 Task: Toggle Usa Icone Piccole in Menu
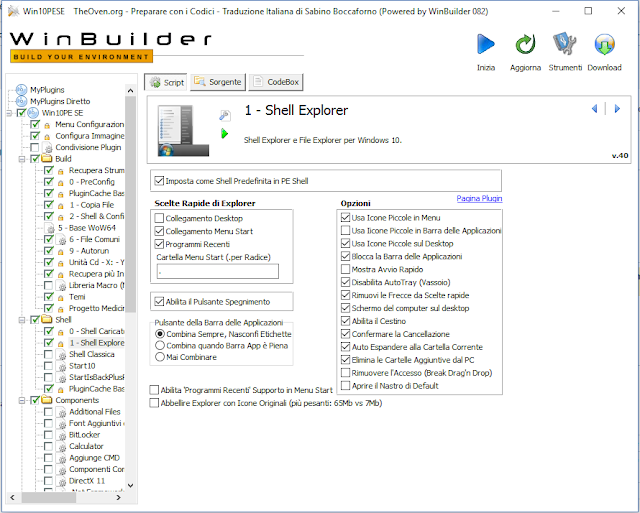coord(345,218)
